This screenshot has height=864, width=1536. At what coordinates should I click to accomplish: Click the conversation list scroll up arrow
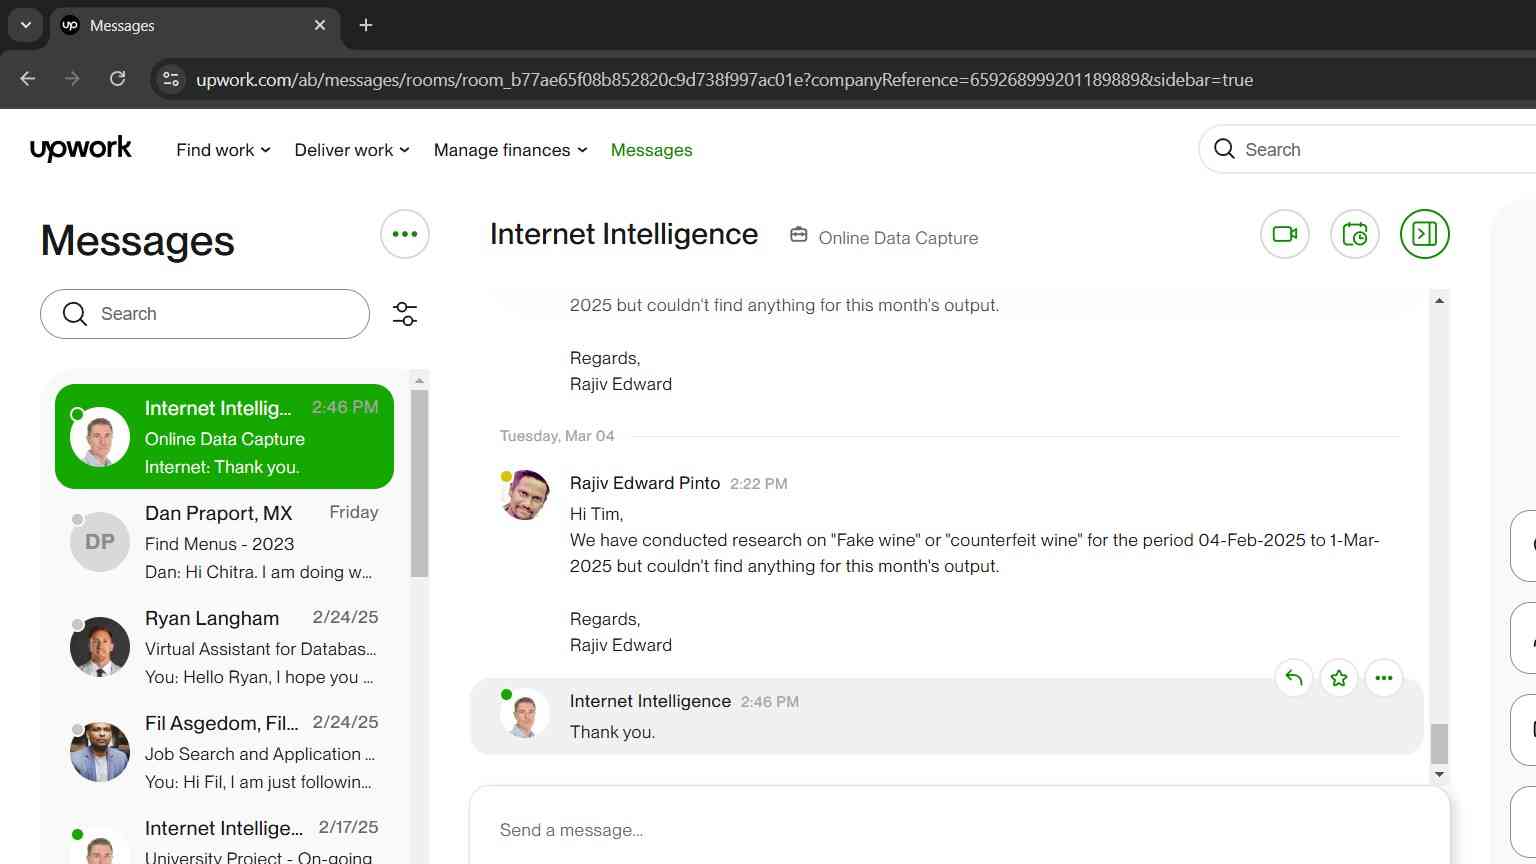420,380
